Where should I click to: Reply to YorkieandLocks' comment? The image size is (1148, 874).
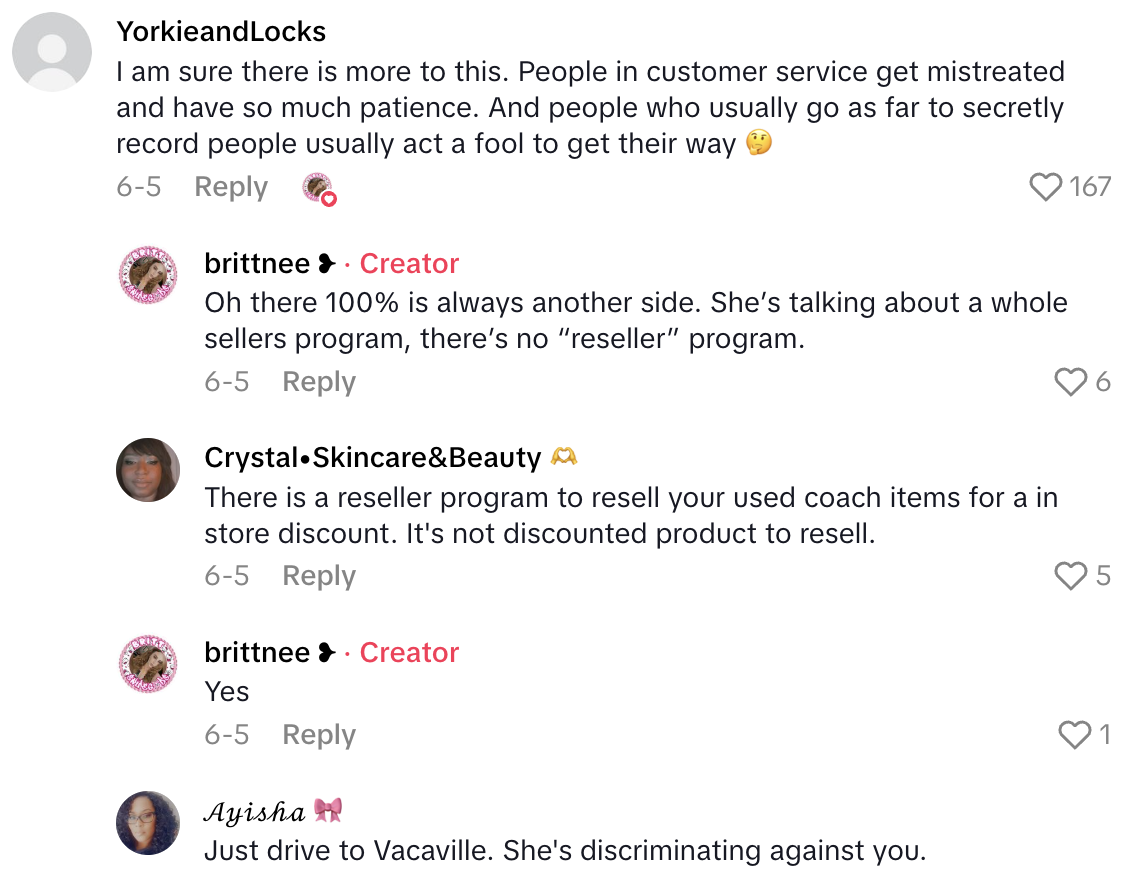[x=231, y=187]
